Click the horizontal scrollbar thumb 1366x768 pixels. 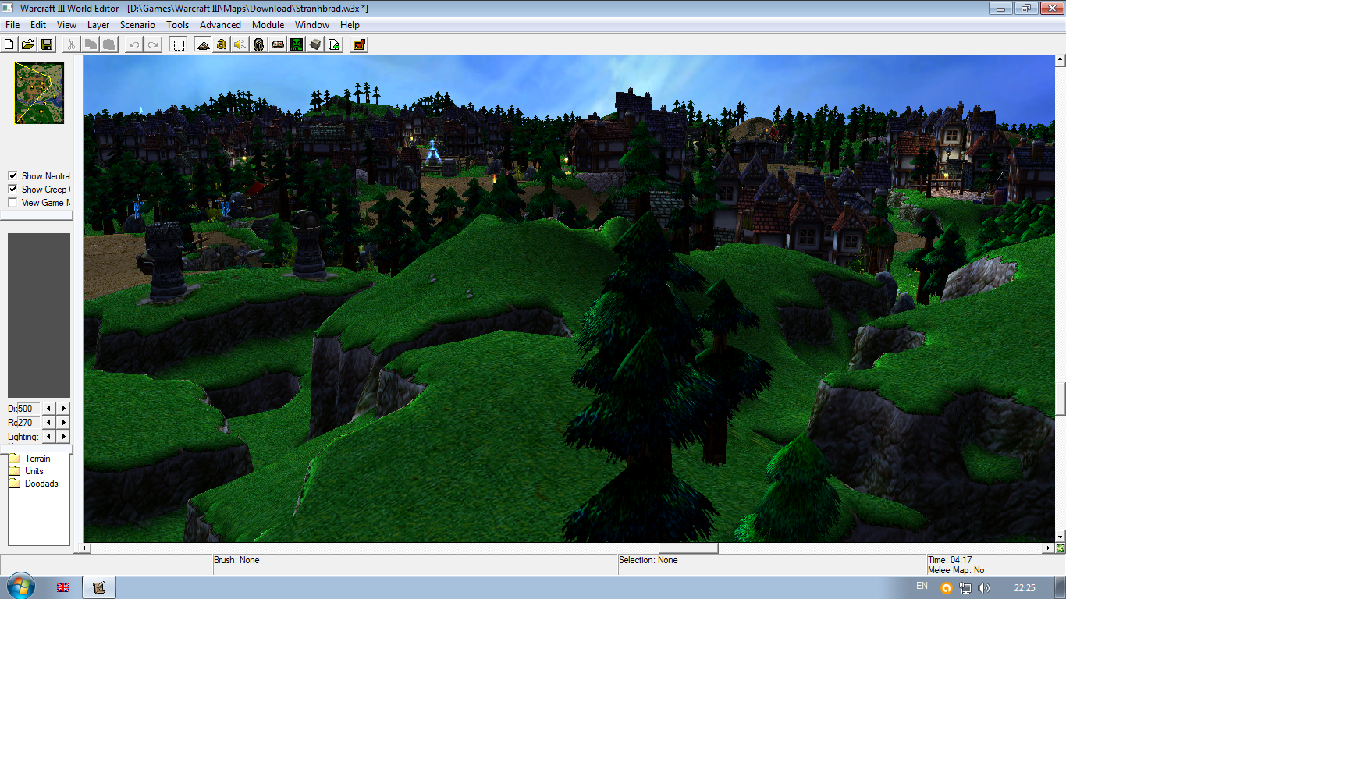pos(688,548)
